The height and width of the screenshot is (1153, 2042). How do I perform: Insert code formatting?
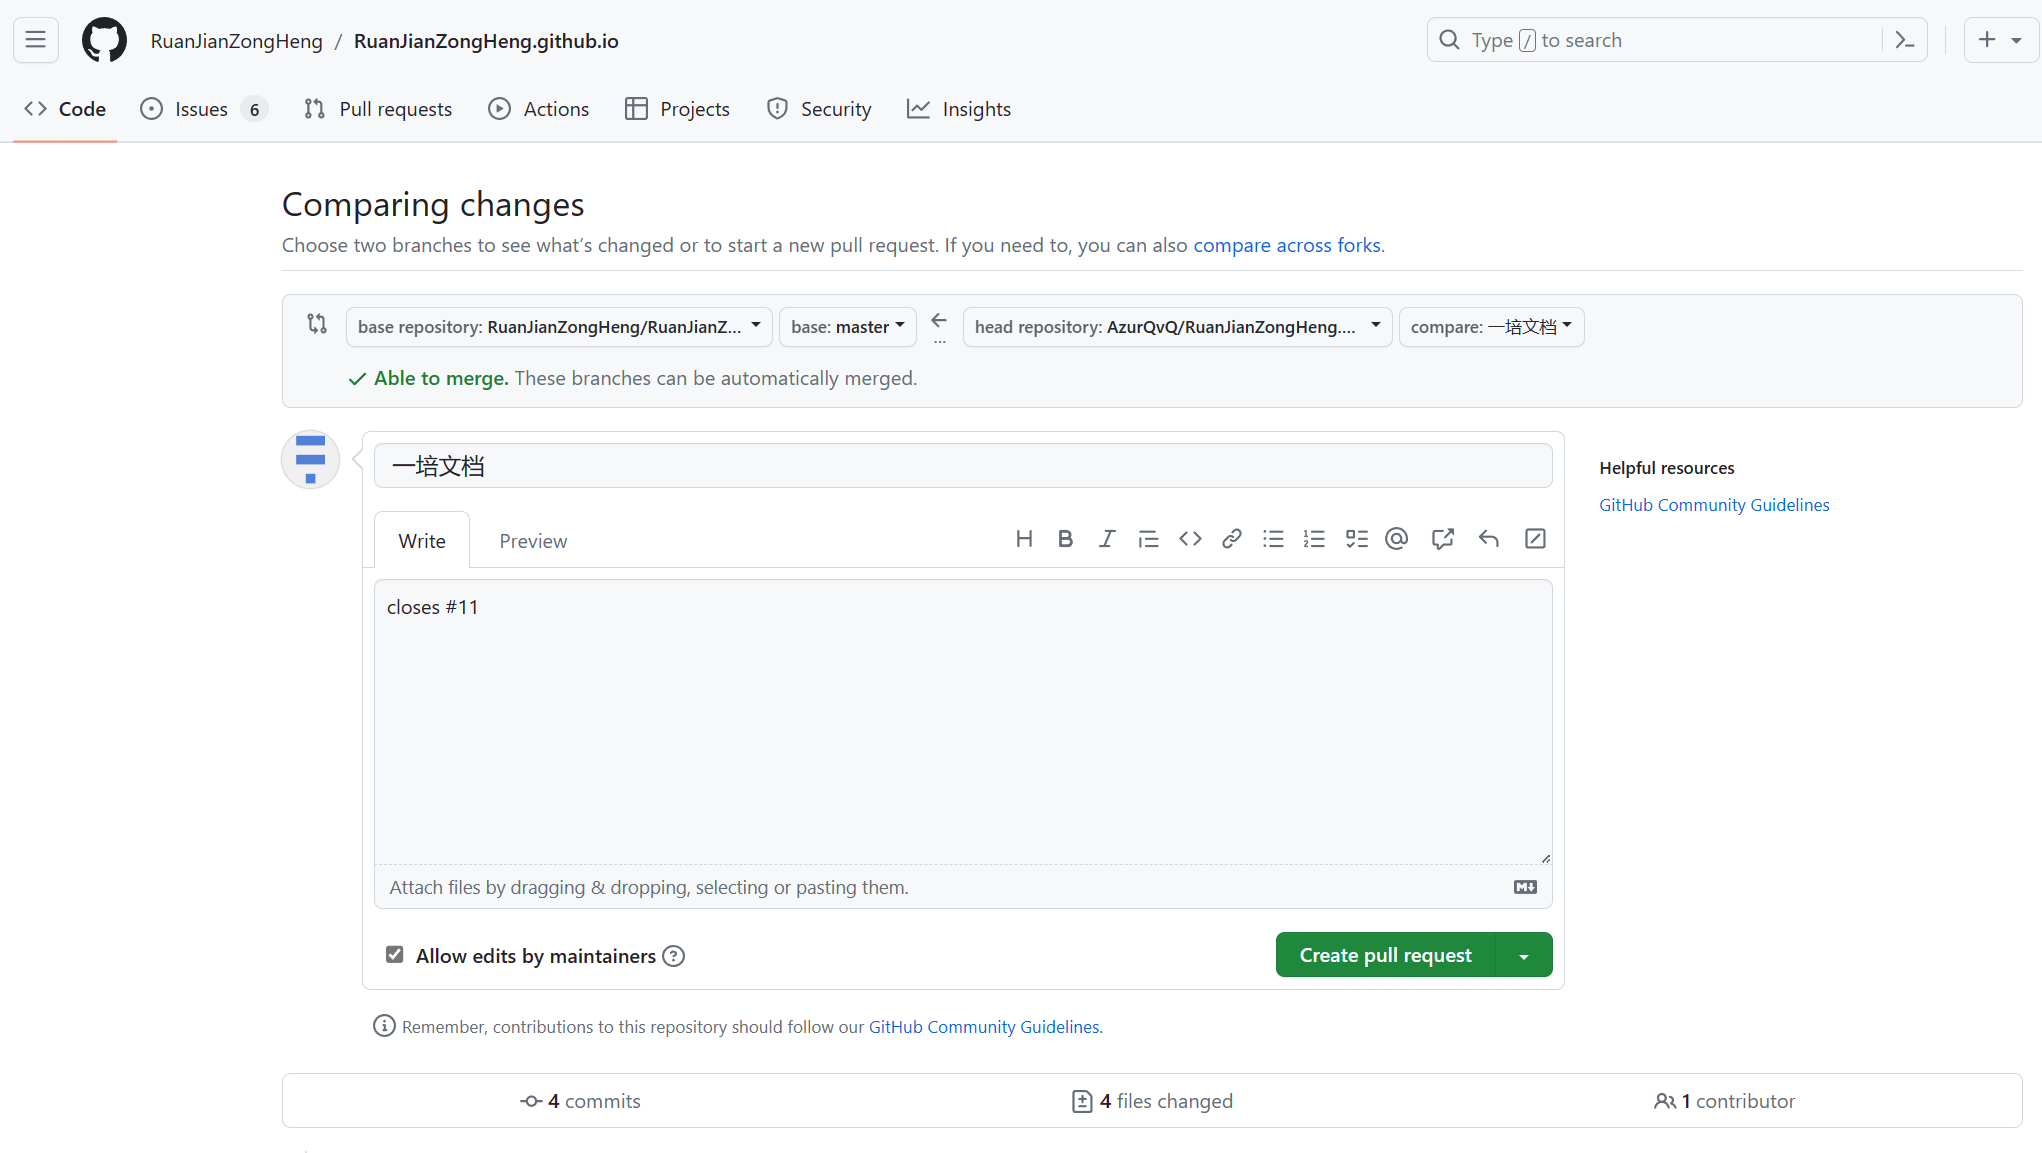[x=1190, y=539]
